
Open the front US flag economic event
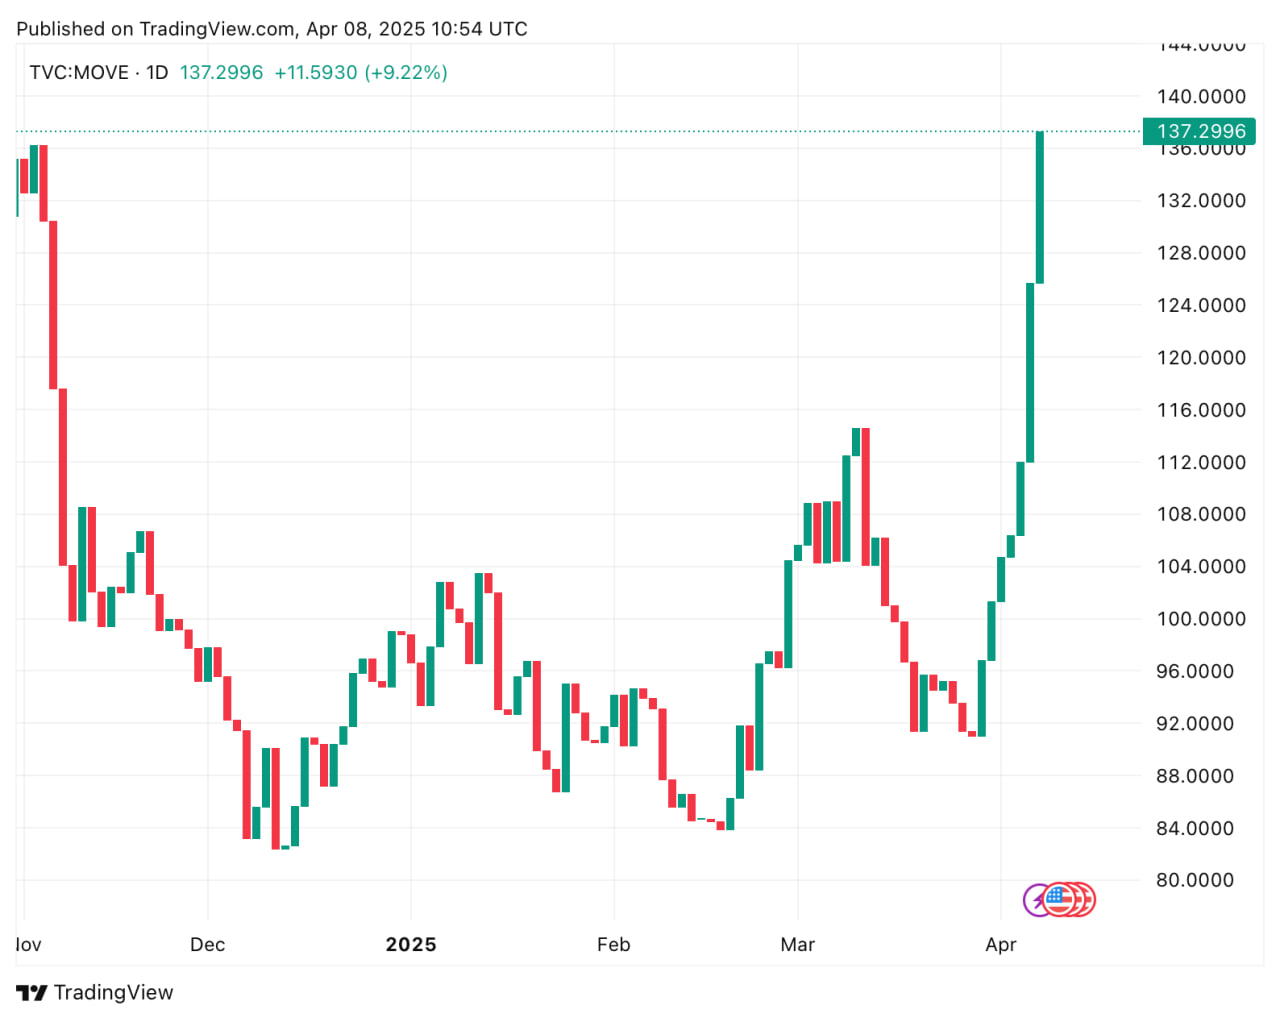pyautogui.click(x=1058, y=899)
